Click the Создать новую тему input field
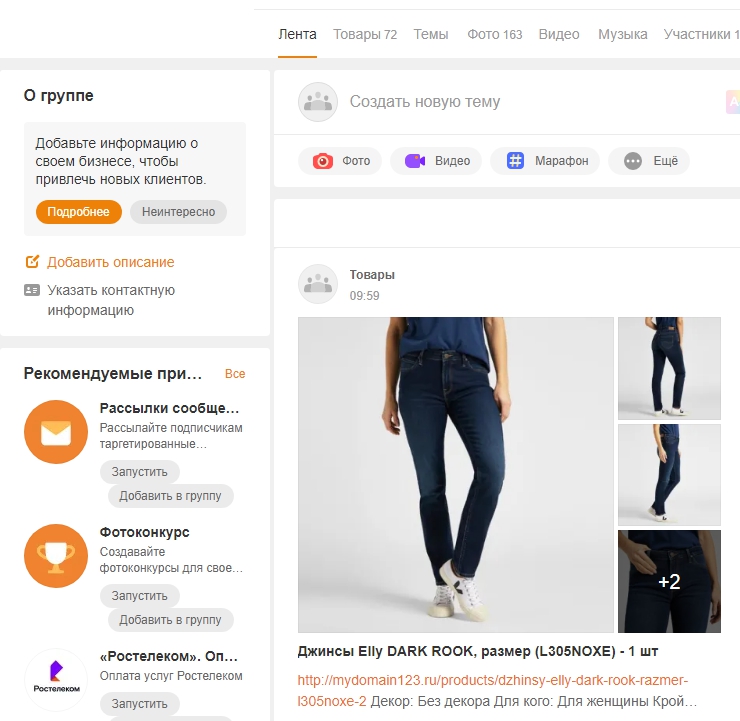 point(500,102)
